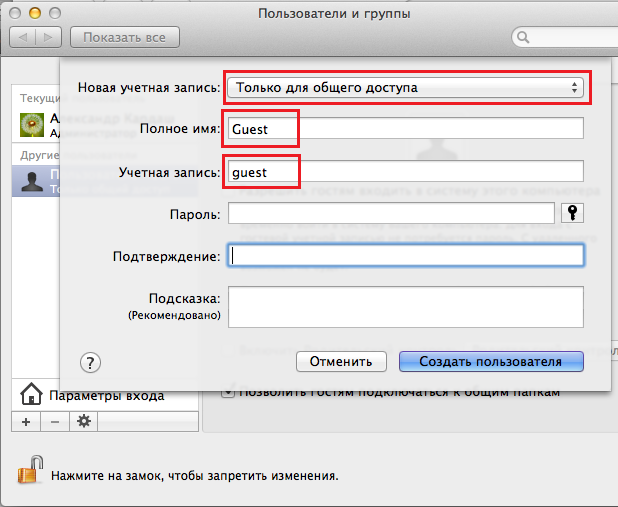
Task: Click the Полное имя field containing Guest
Action: (x=406, y=129)
